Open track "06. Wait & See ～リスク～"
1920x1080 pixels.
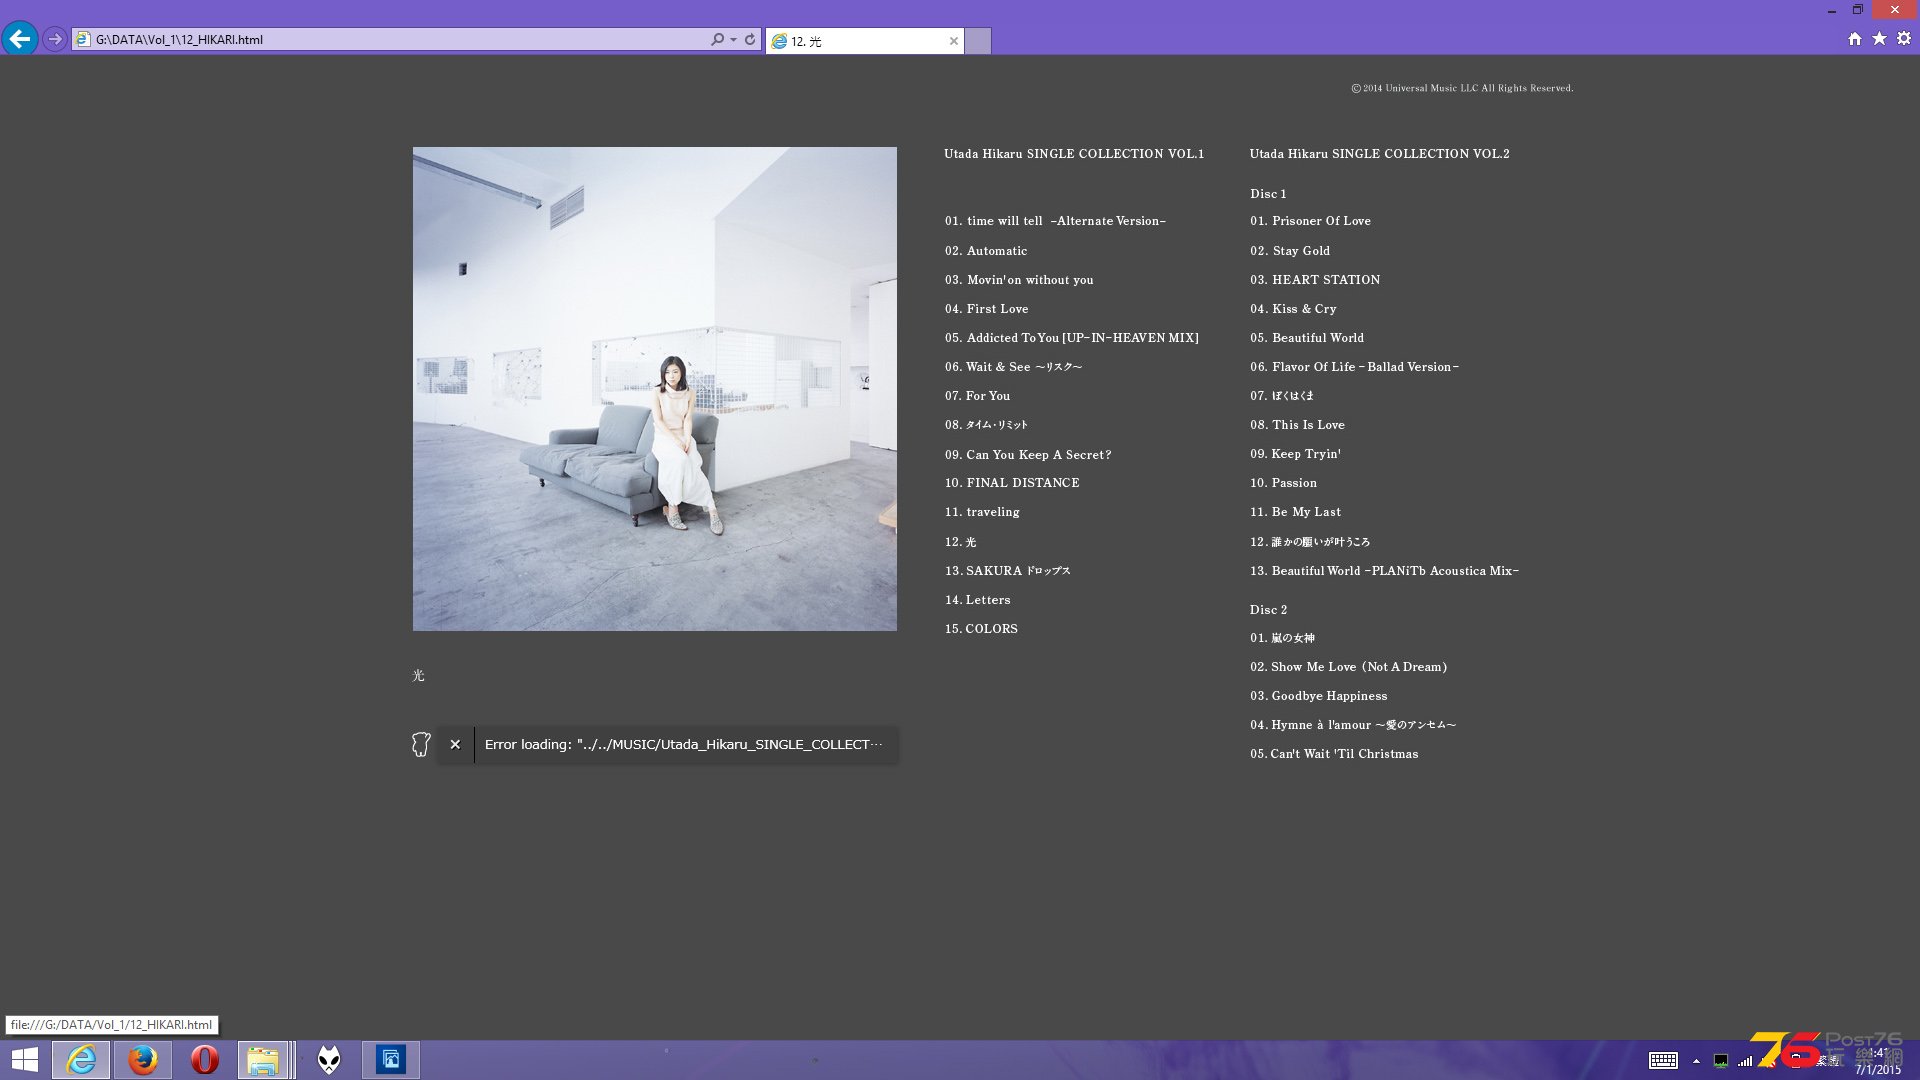[1013, 367]
